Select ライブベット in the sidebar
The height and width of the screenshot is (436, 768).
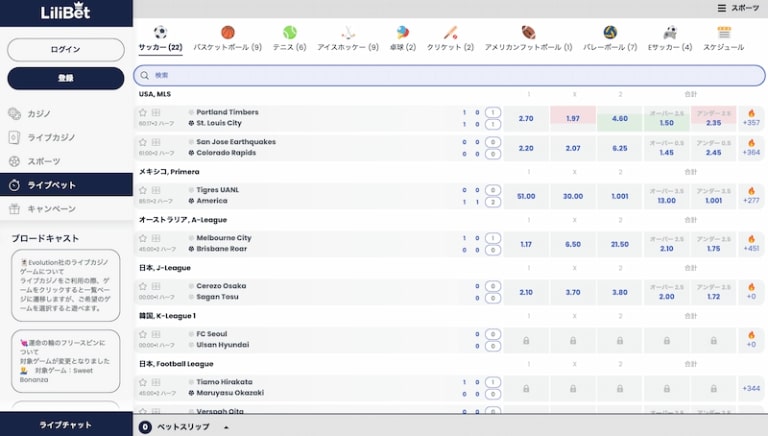pyautogui.click(x=66, y=185)
